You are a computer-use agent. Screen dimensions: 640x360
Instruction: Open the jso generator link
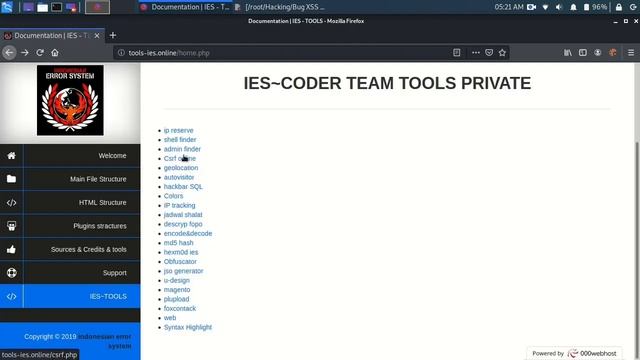[x=183, y=271]
